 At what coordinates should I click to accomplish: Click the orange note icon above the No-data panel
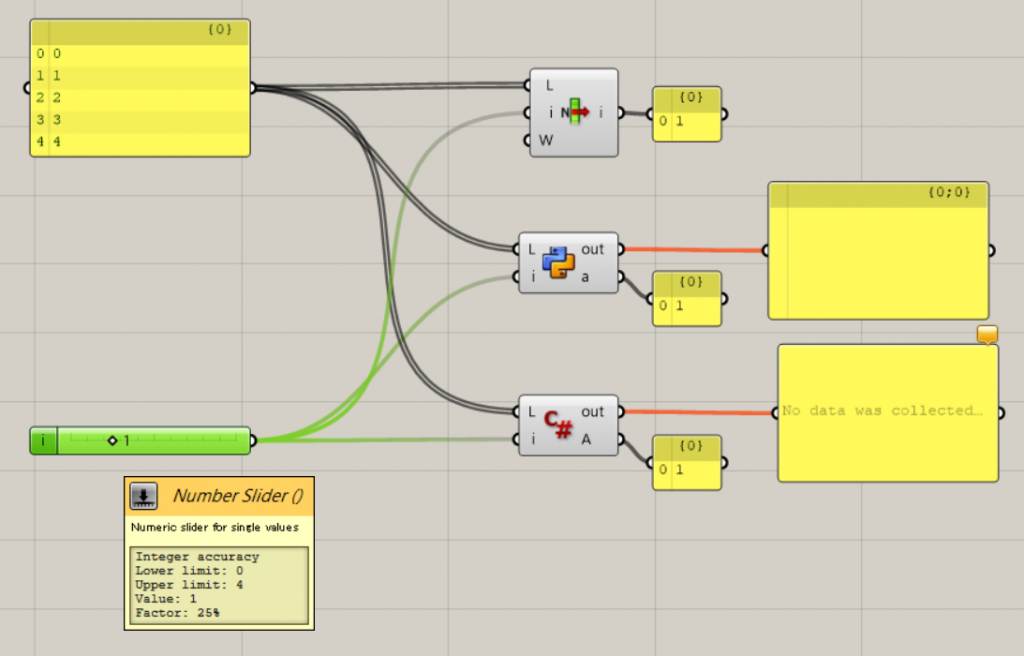(x=986, y=335)
